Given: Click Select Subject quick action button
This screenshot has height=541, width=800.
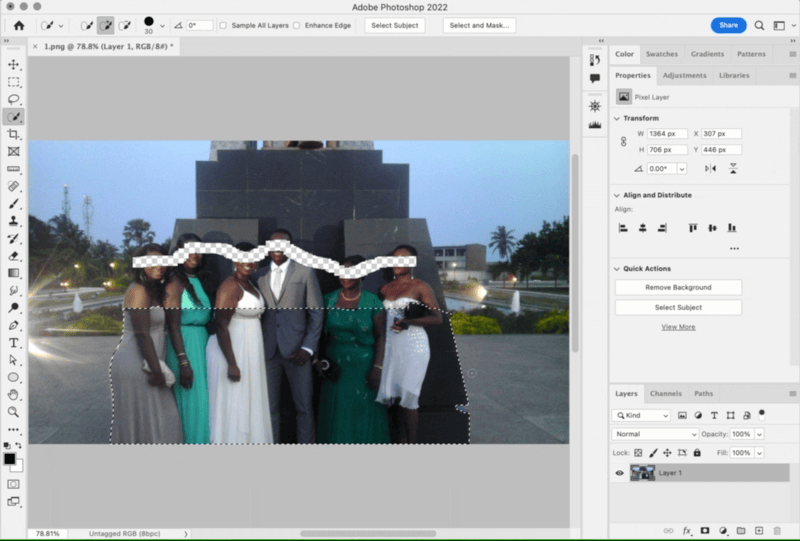Looking at the screenshot, I should coord(678,307).
